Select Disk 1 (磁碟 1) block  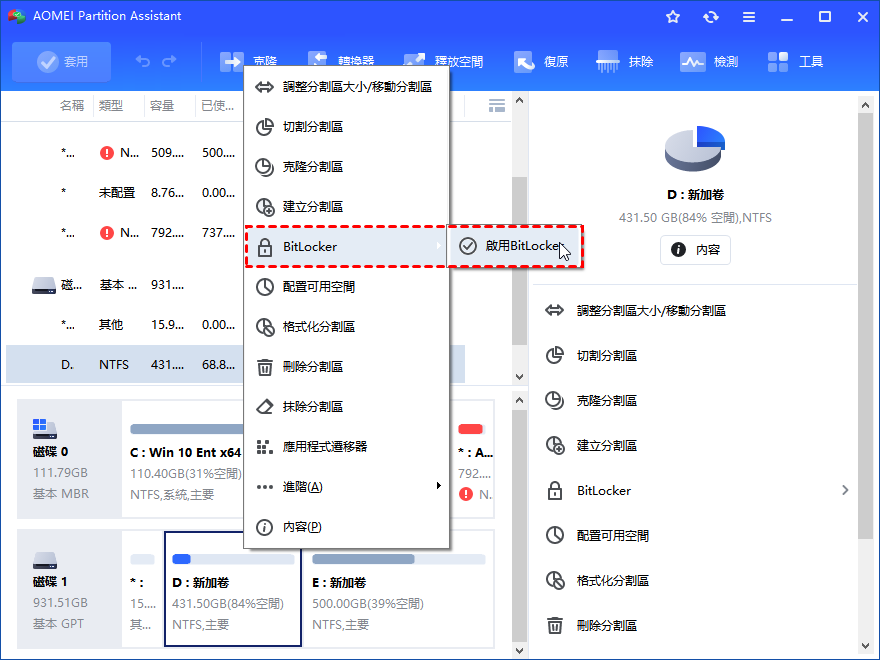[x=70, y=589]
